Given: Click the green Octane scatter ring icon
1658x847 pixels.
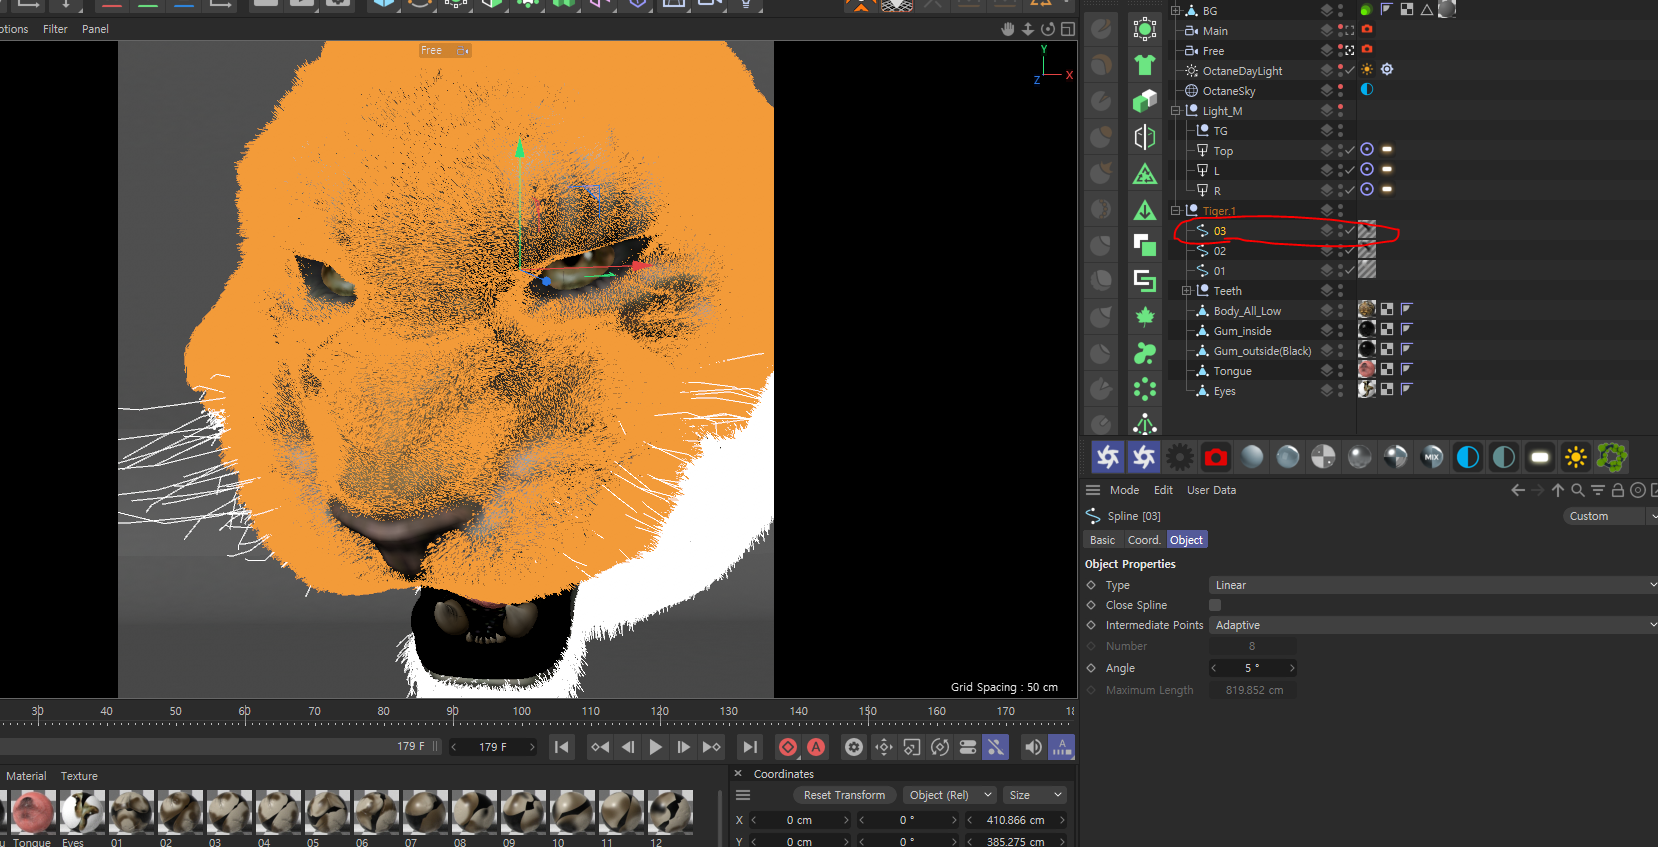Looking at the screenshot, I should click(x=1612, y=457).
